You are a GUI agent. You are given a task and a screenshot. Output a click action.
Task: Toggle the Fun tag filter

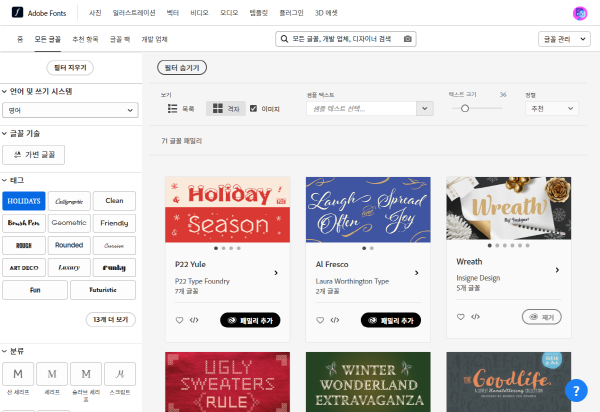[35, 290]
